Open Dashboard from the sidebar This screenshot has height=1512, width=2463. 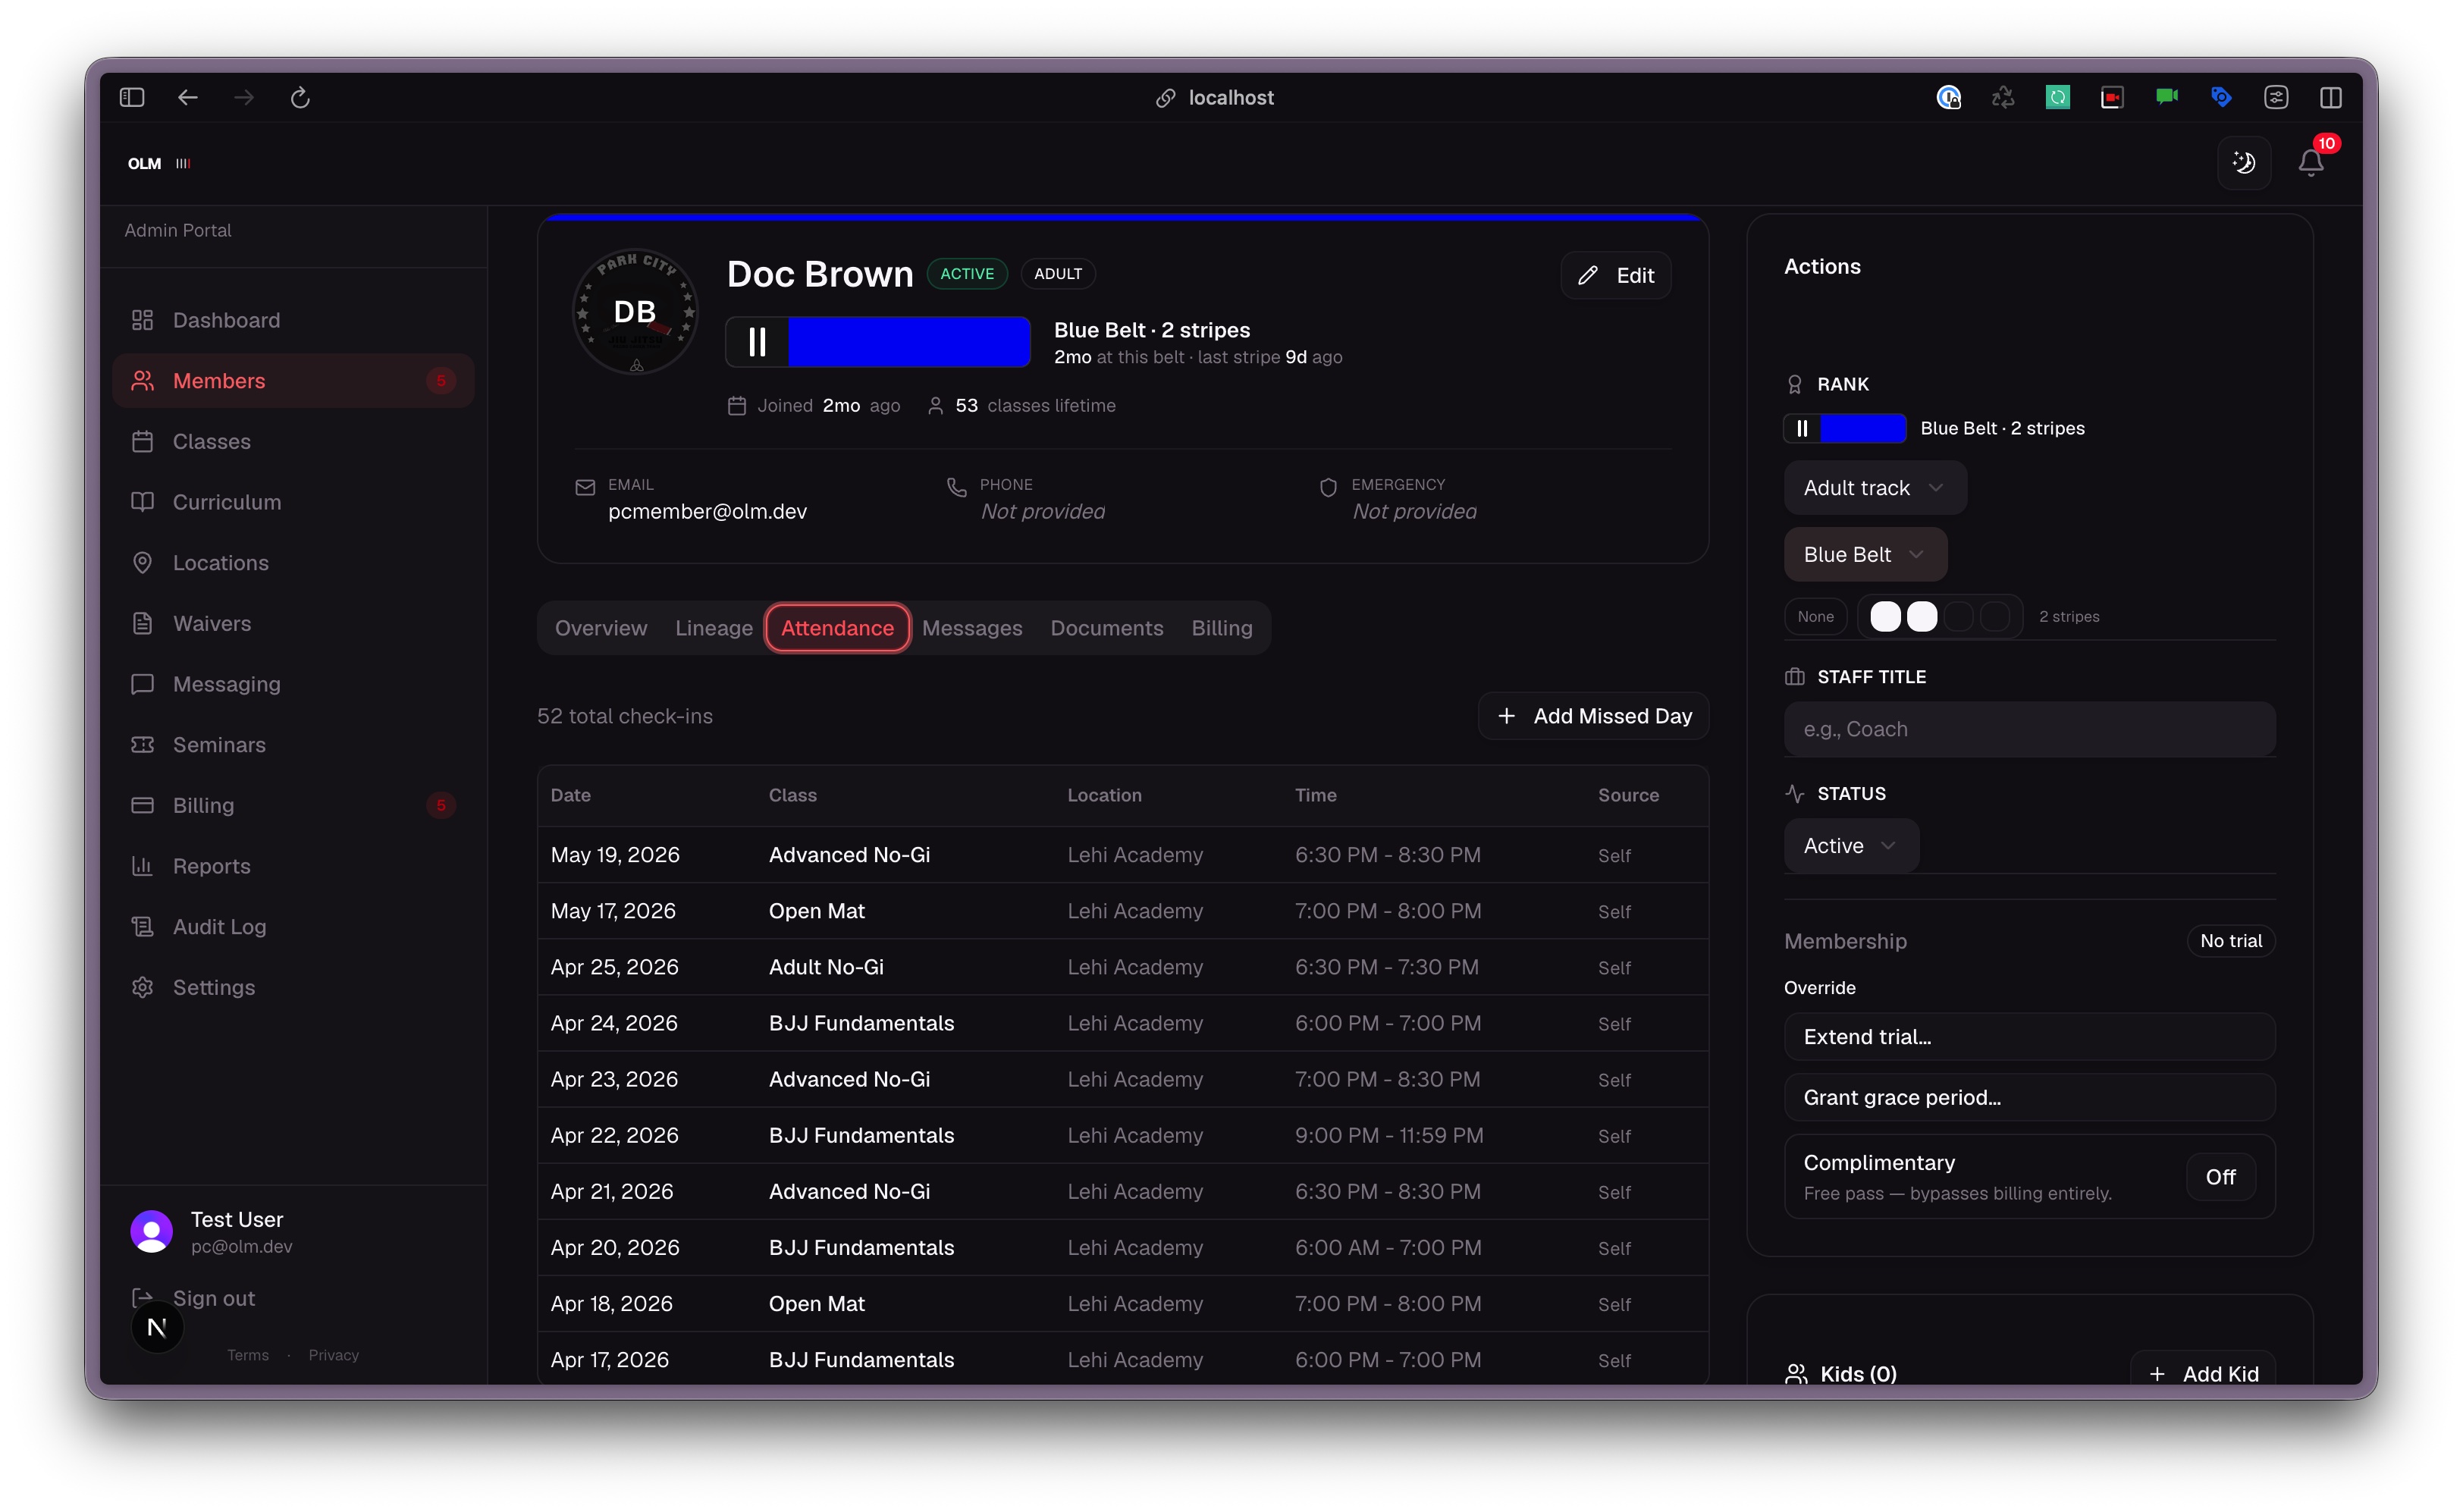click(293, 320)
